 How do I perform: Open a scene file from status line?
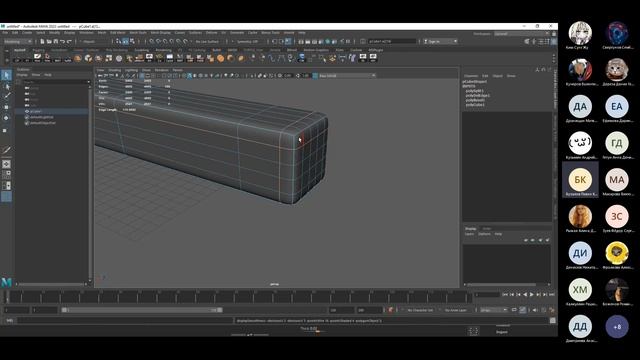coord(49,41)
